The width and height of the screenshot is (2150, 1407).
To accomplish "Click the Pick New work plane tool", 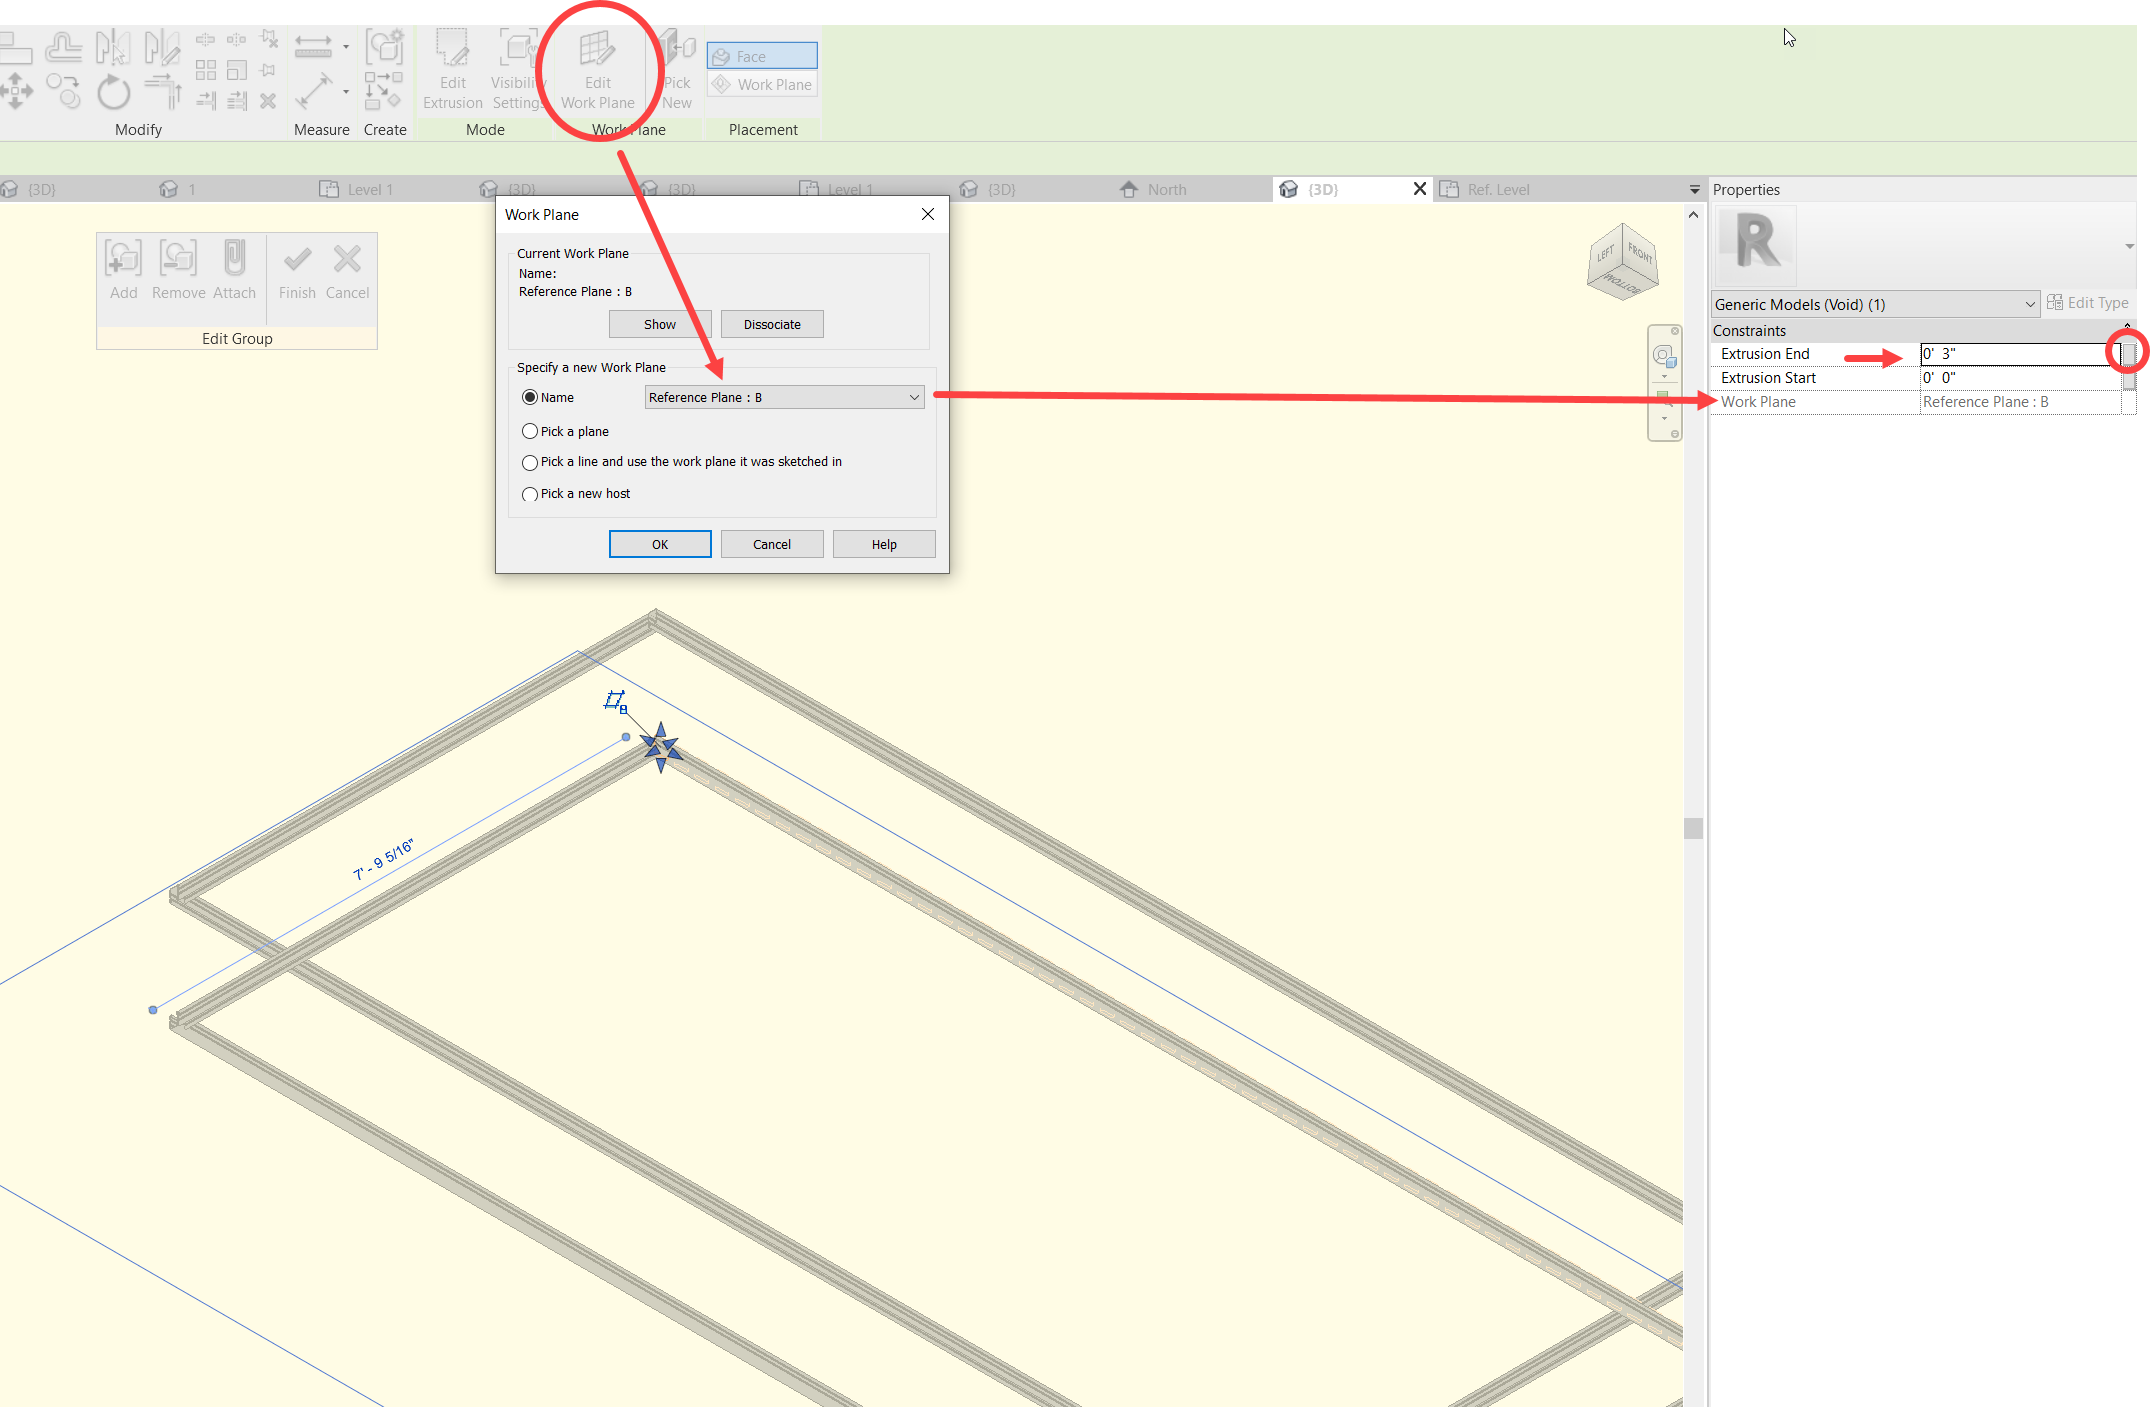I will [677, 68].
